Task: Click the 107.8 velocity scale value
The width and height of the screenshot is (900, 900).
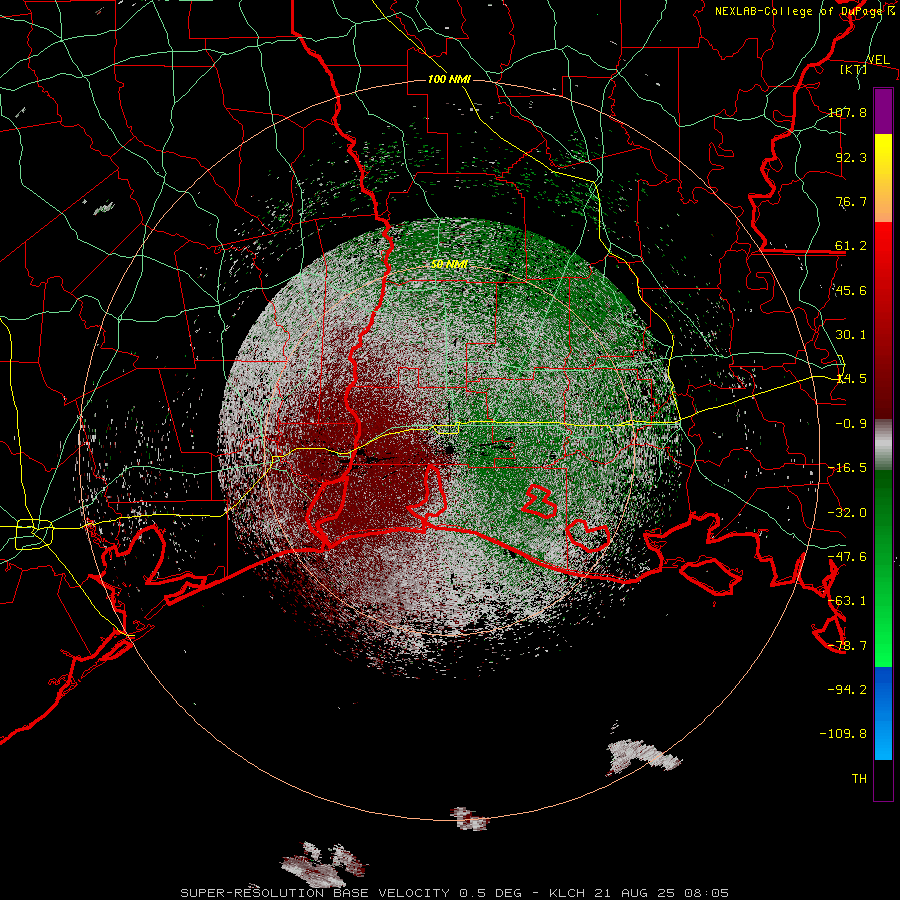Action: (847, 112)
